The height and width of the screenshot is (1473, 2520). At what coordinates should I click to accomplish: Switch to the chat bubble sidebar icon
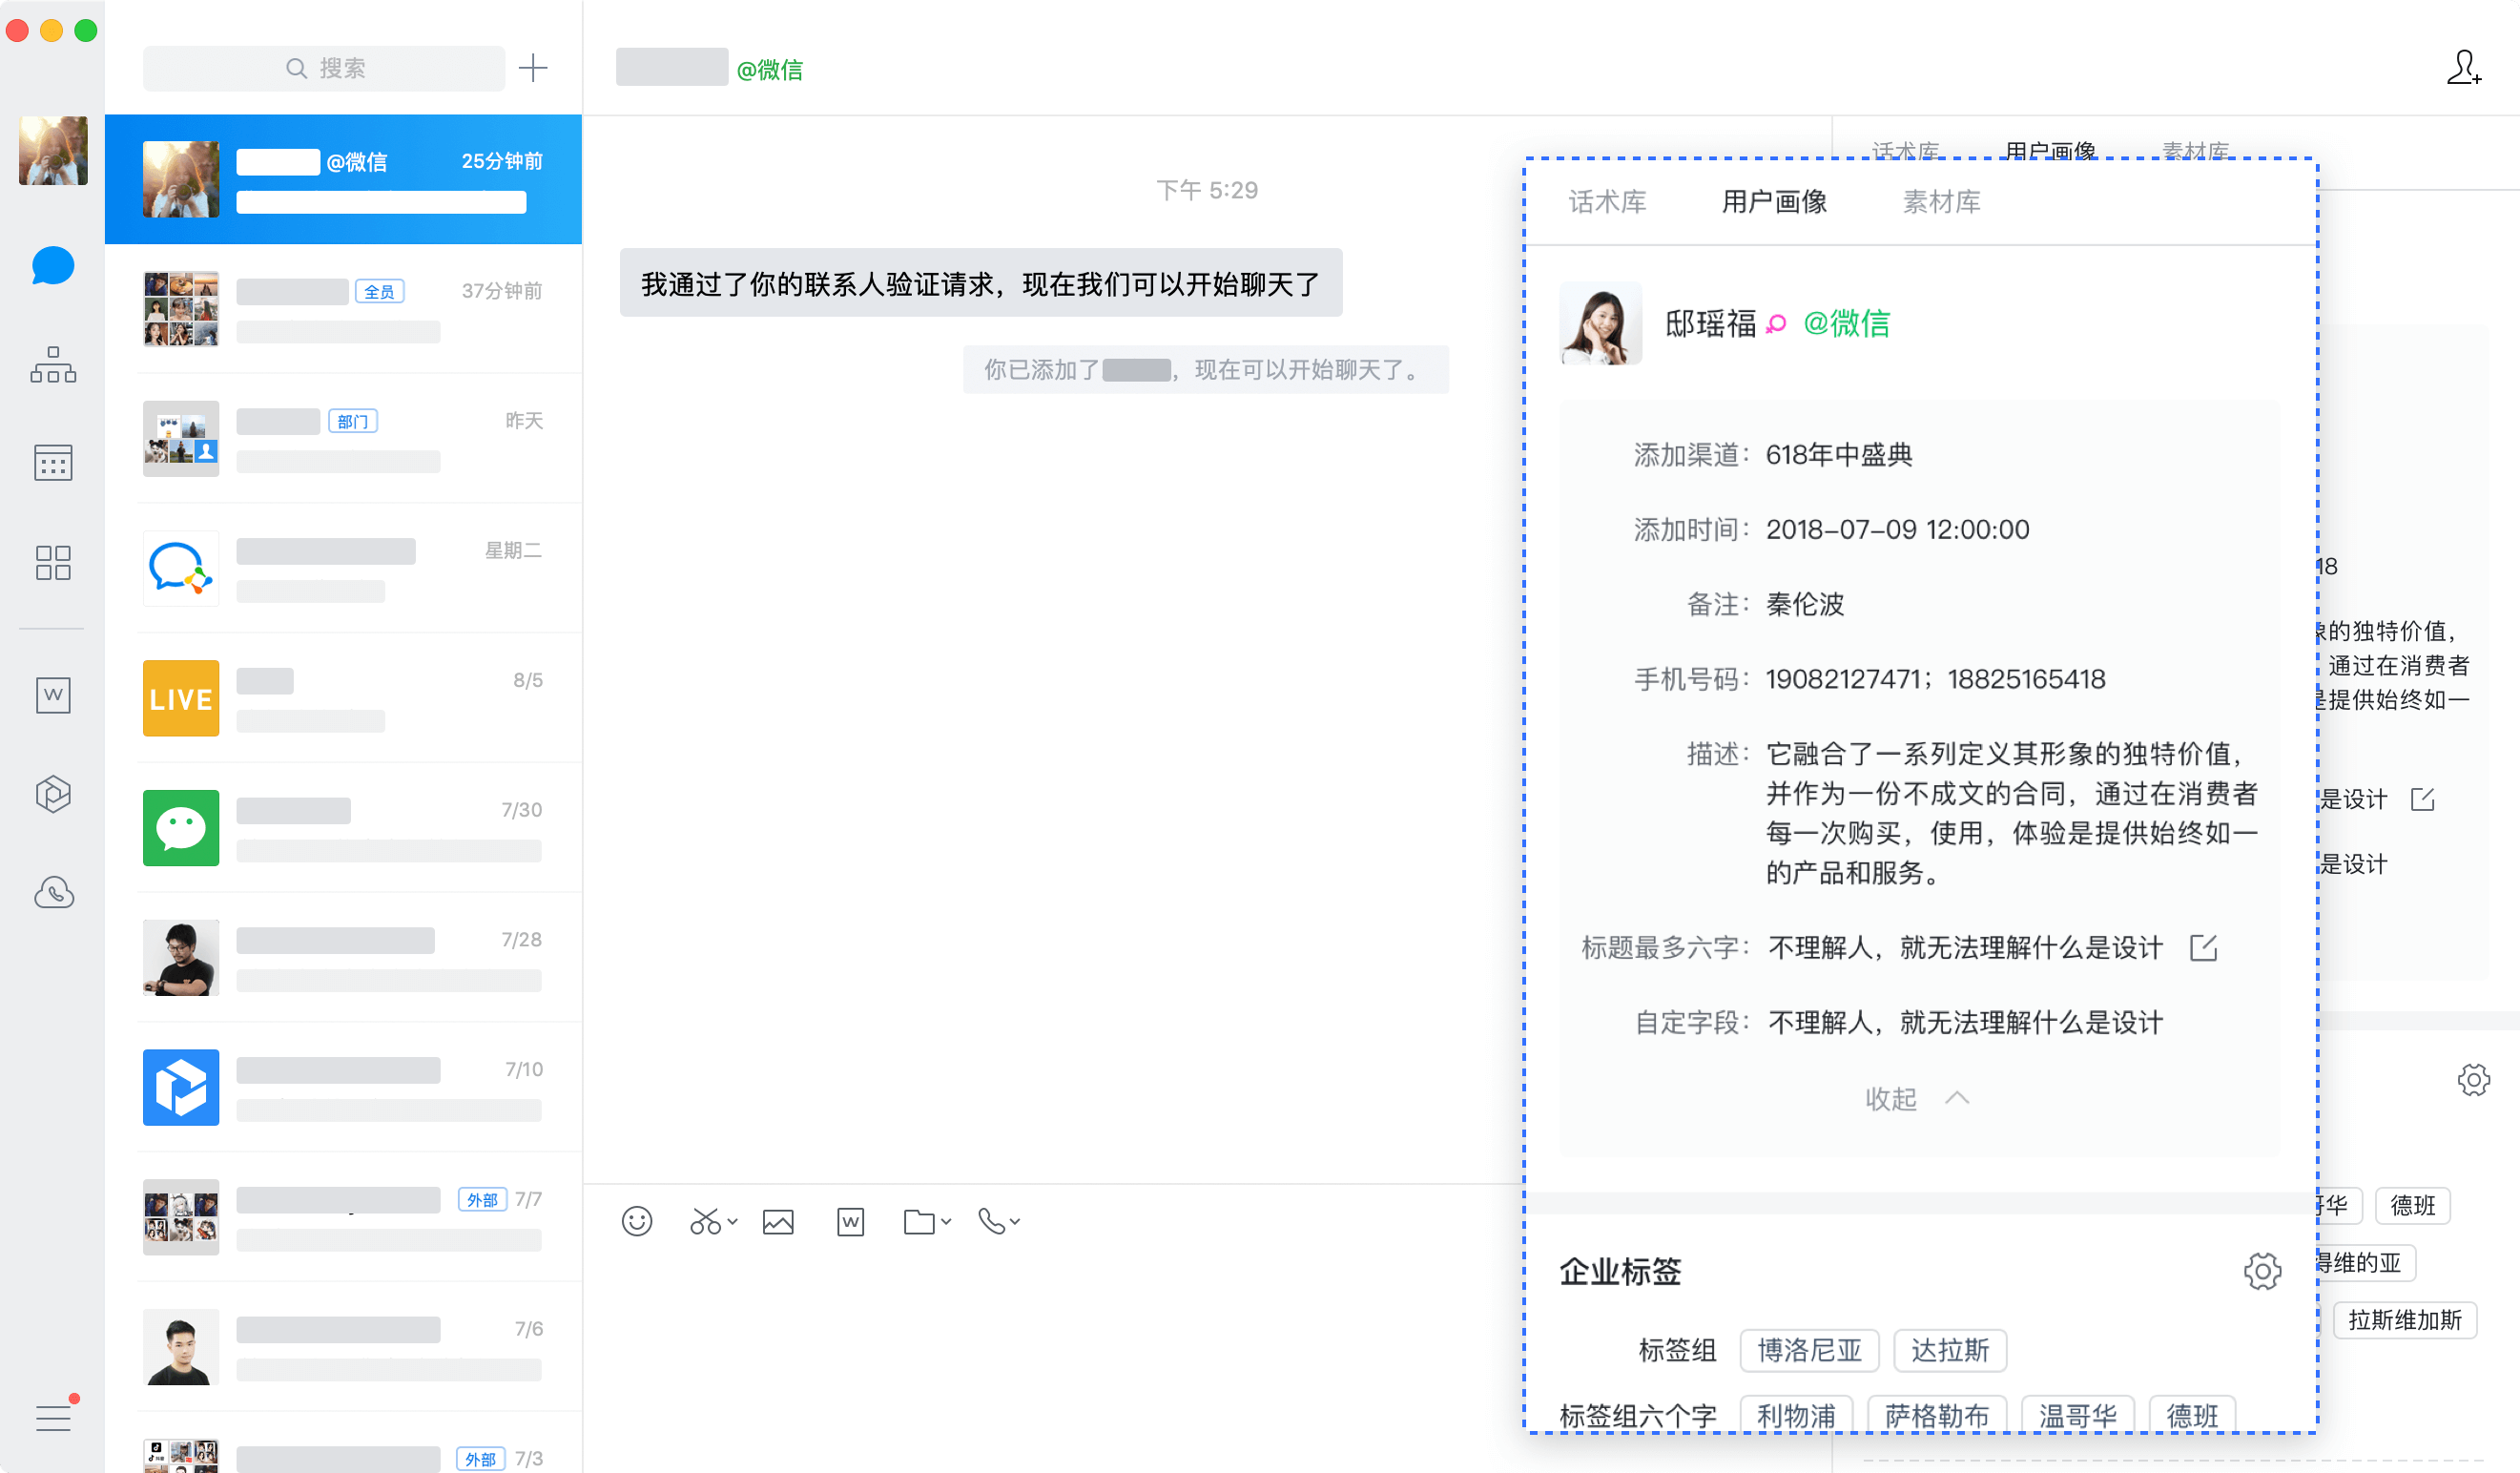(52, 266)
